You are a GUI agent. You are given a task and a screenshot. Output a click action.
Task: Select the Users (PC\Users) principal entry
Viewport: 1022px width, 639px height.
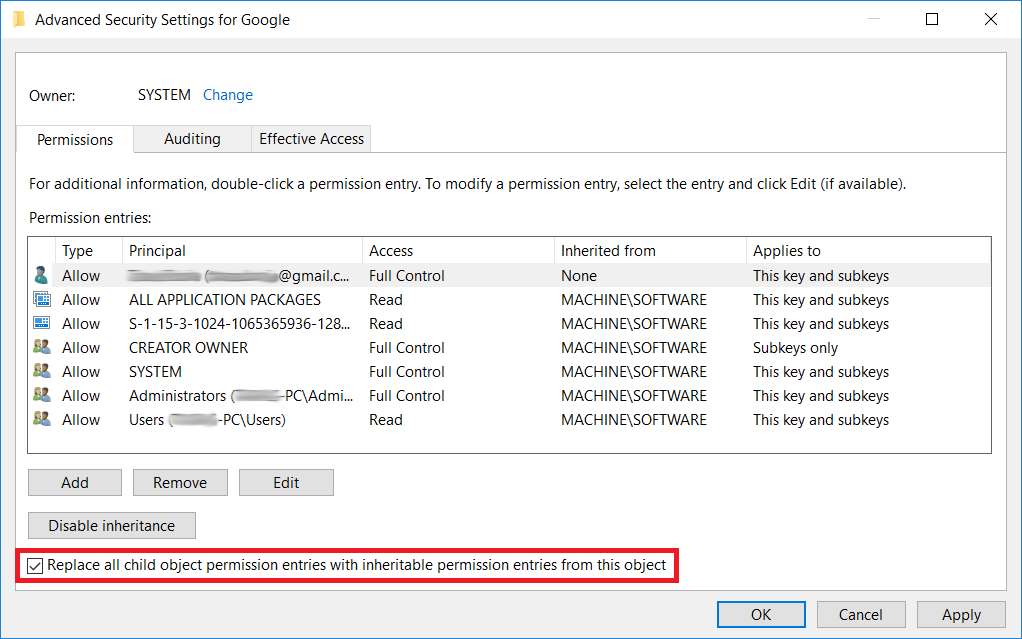pyautogui.click(x=207, y=420)
